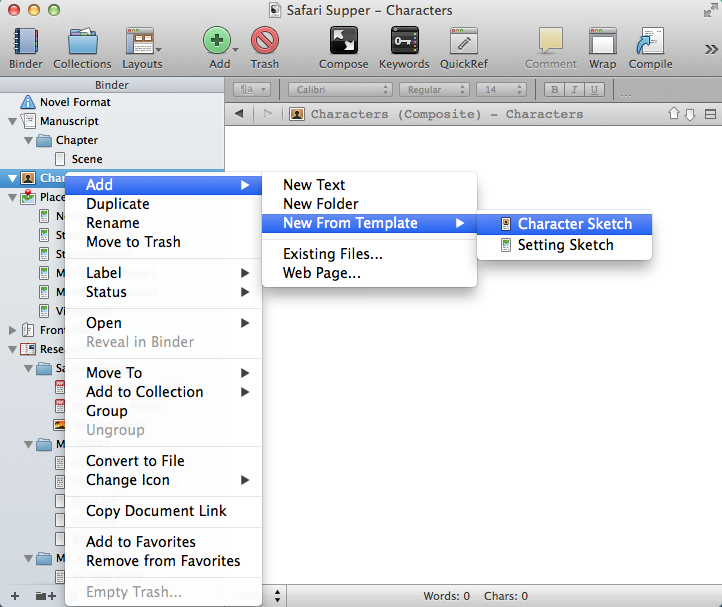Choose New From Template submenu
This screenshot has height=607, width=722.
click(369, 223)
